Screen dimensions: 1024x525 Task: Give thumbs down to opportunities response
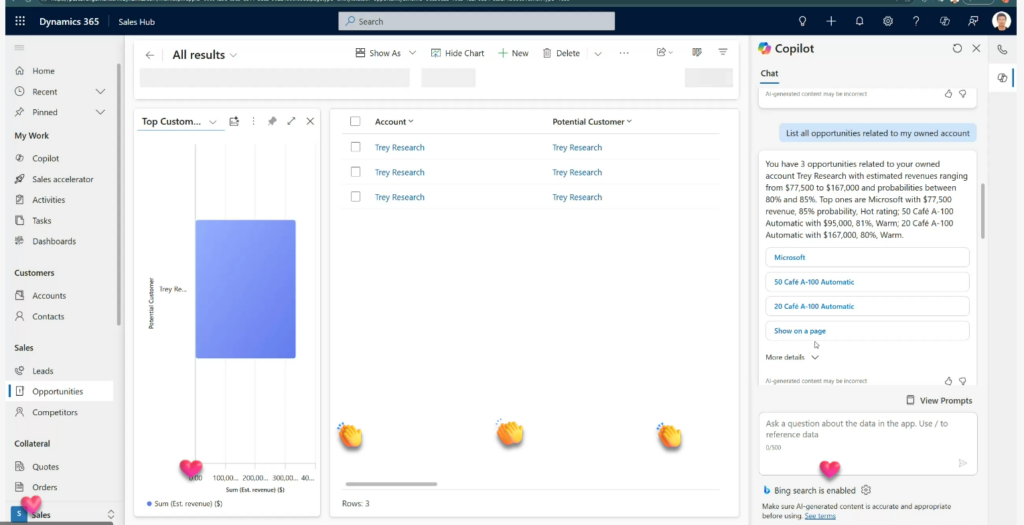pyautogui.click(x=963, y=381)
